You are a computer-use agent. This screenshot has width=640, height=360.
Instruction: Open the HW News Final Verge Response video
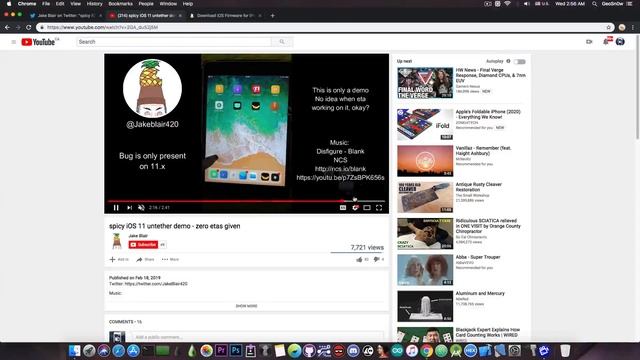coord(490,76)
